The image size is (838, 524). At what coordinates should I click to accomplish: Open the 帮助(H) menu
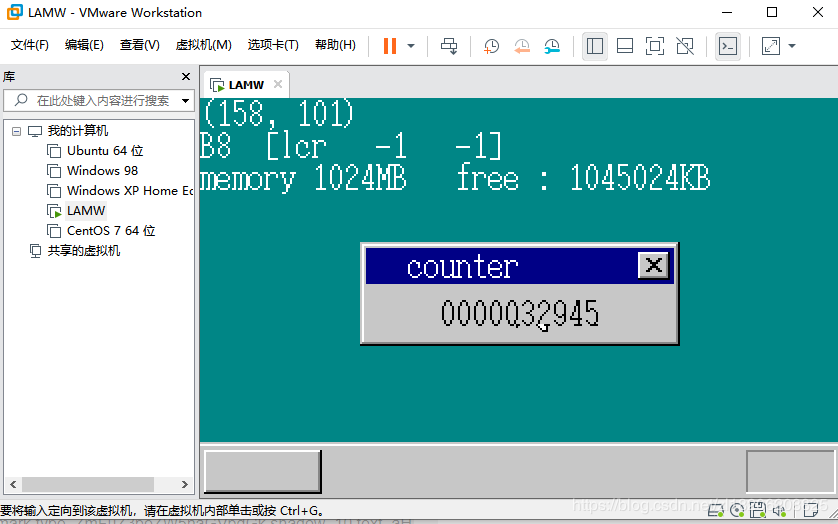click(335, 45)
